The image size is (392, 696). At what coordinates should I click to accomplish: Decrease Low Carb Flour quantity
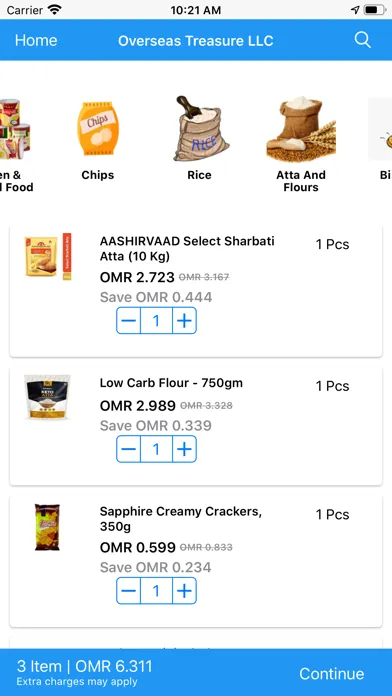(129, 449)
